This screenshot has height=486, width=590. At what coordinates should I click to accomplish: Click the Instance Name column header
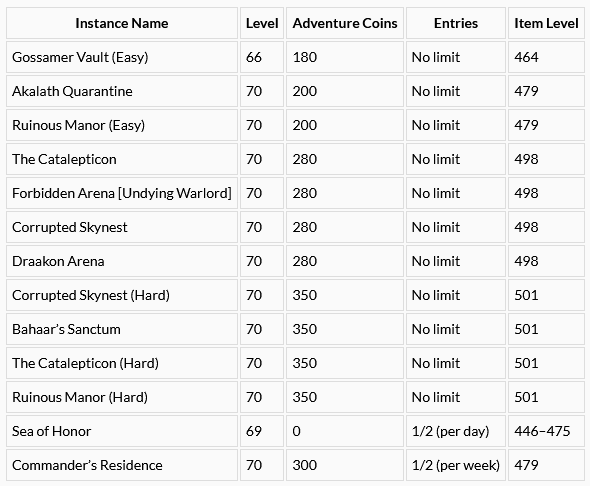coord(122,23)
